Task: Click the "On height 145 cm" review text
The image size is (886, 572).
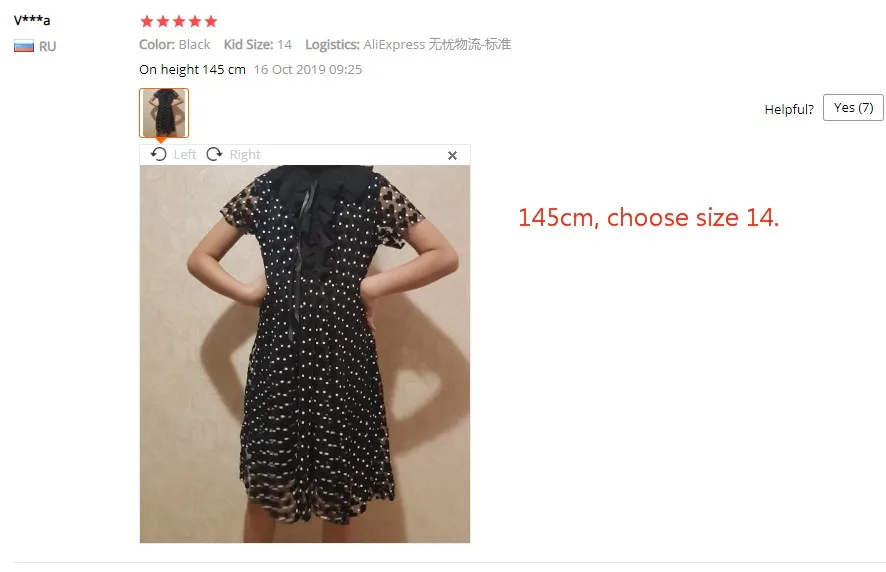Action: pos(192,70)
